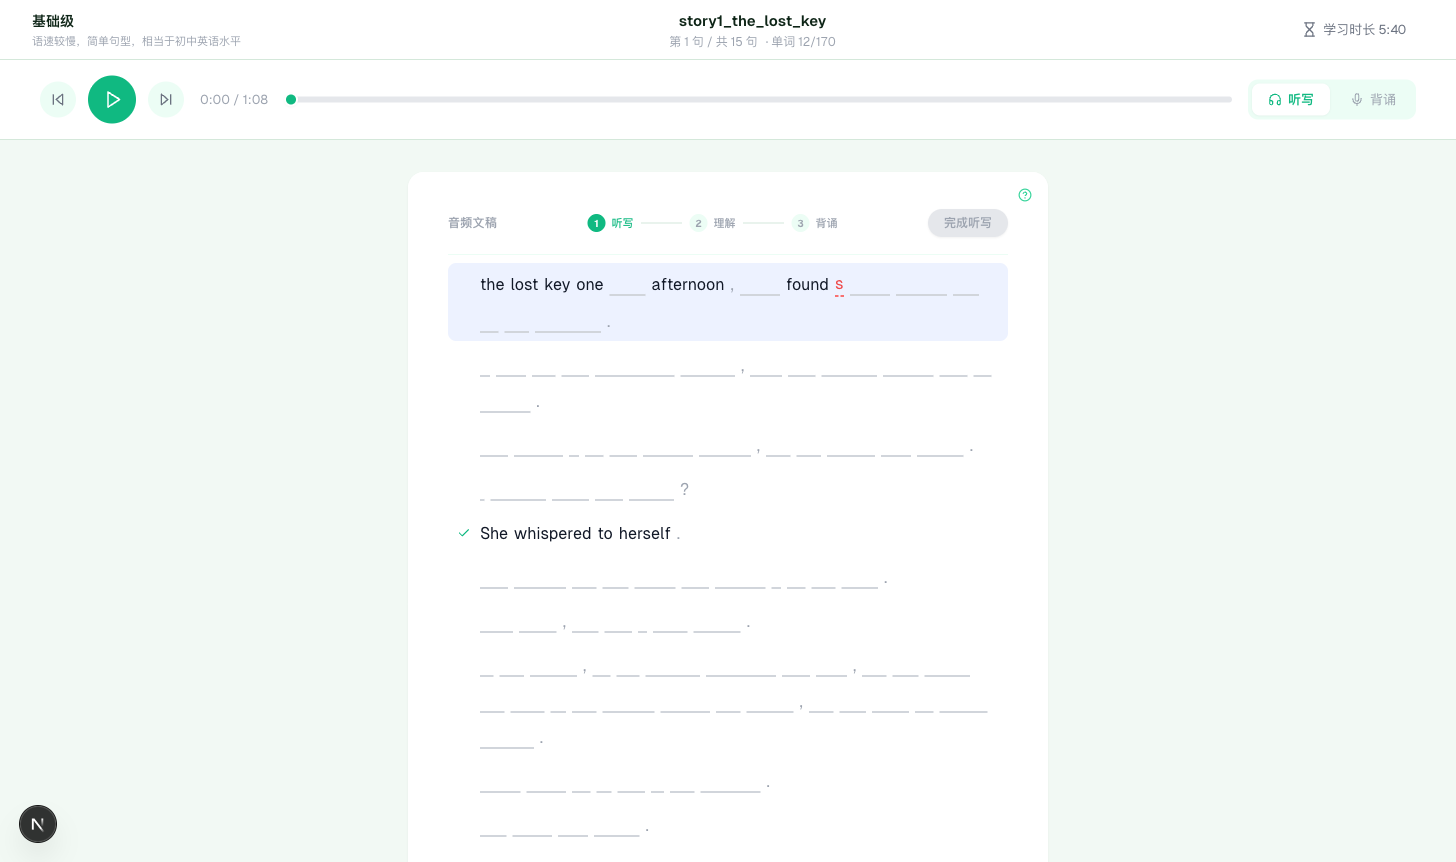
Task: Click the 基础级 level heading
Action: click(53, 21)
